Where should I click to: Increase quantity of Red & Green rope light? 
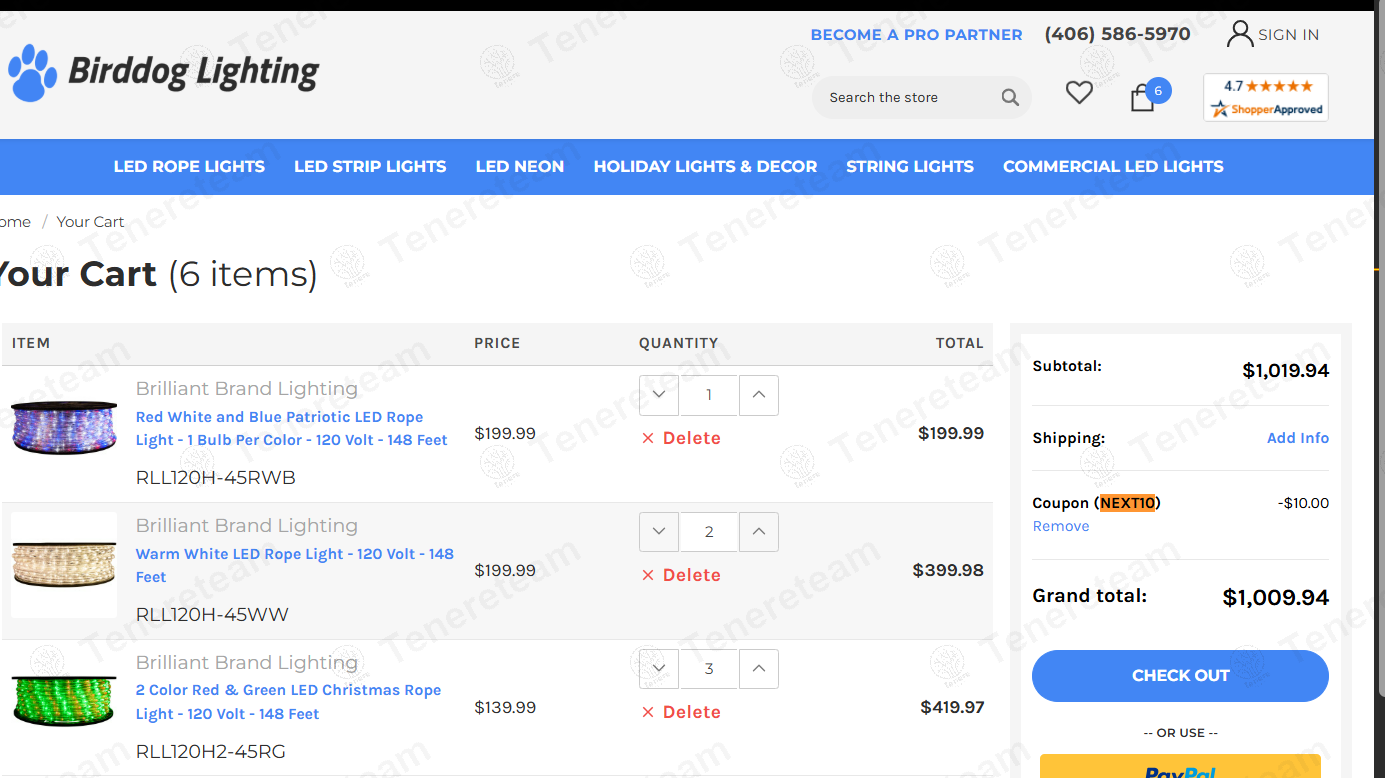click(x=759, y=669)
